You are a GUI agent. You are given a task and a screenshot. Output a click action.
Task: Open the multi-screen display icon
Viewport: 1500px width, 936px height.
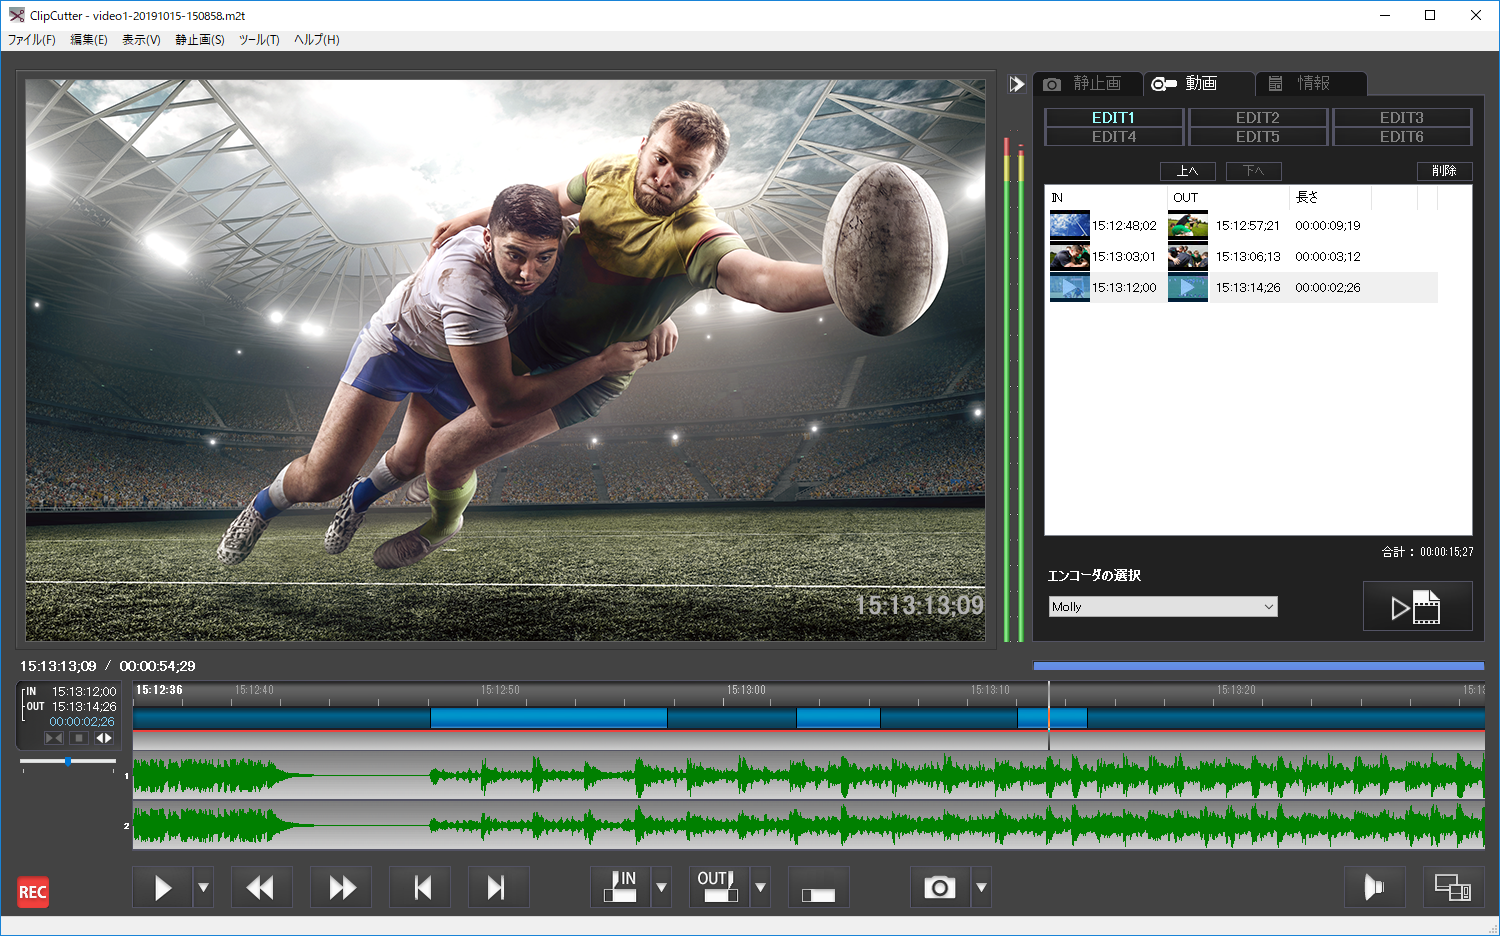click(1452, 887)
